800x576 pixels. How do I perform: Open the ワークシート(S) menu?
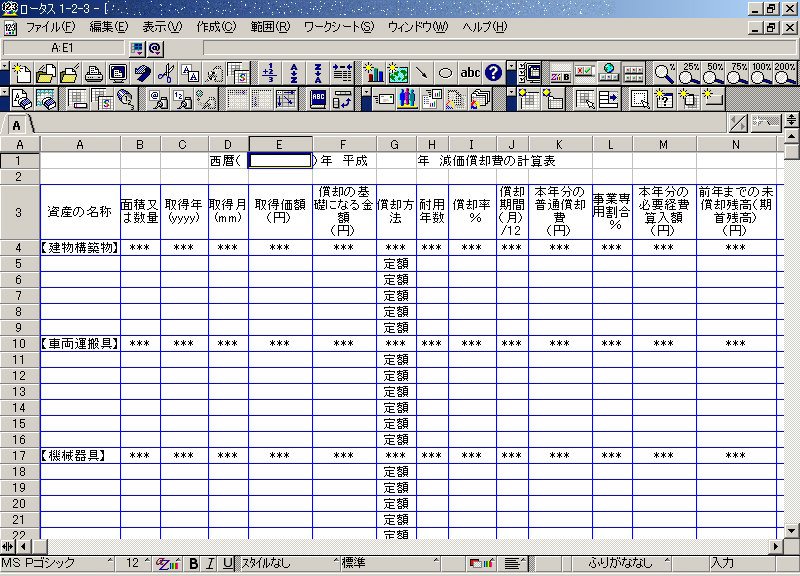click(x=338, y=27)
